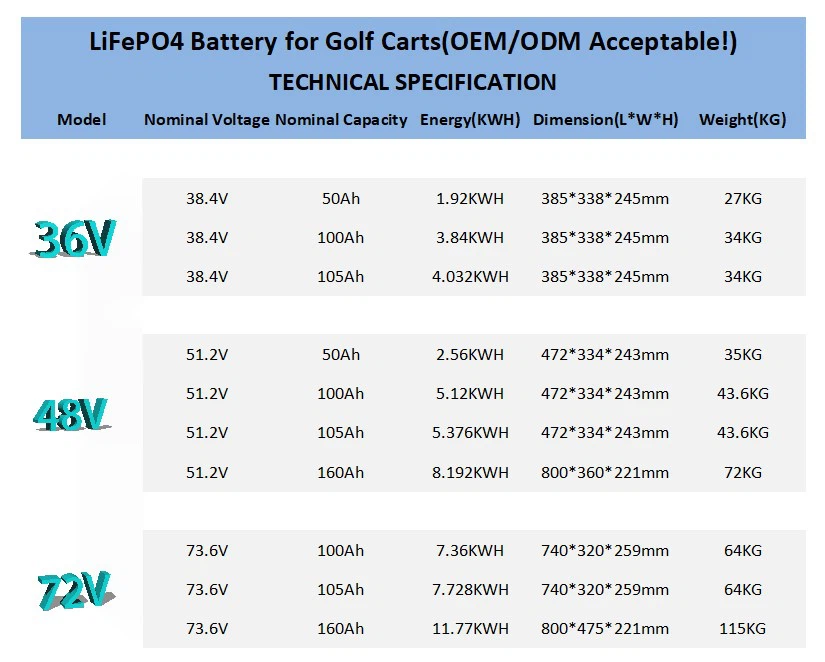This screenshot has width=825, height=662.
Task: Select the Energy(KWH) column header
Action: [470, 120]
